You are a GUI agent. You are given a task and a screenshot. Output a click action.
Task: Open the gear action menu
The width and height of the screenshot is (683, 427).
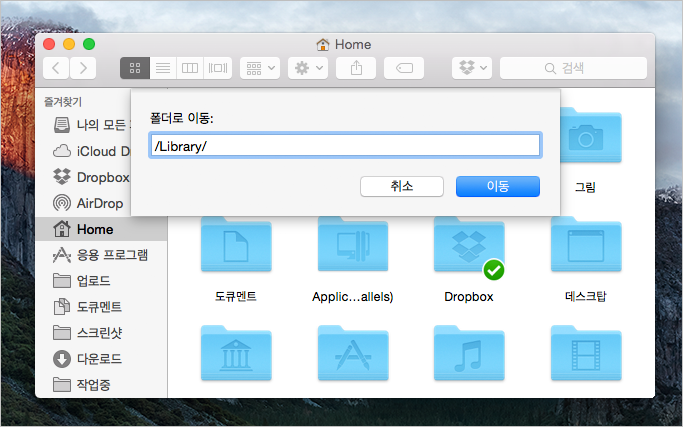click(x=308, y=68)
